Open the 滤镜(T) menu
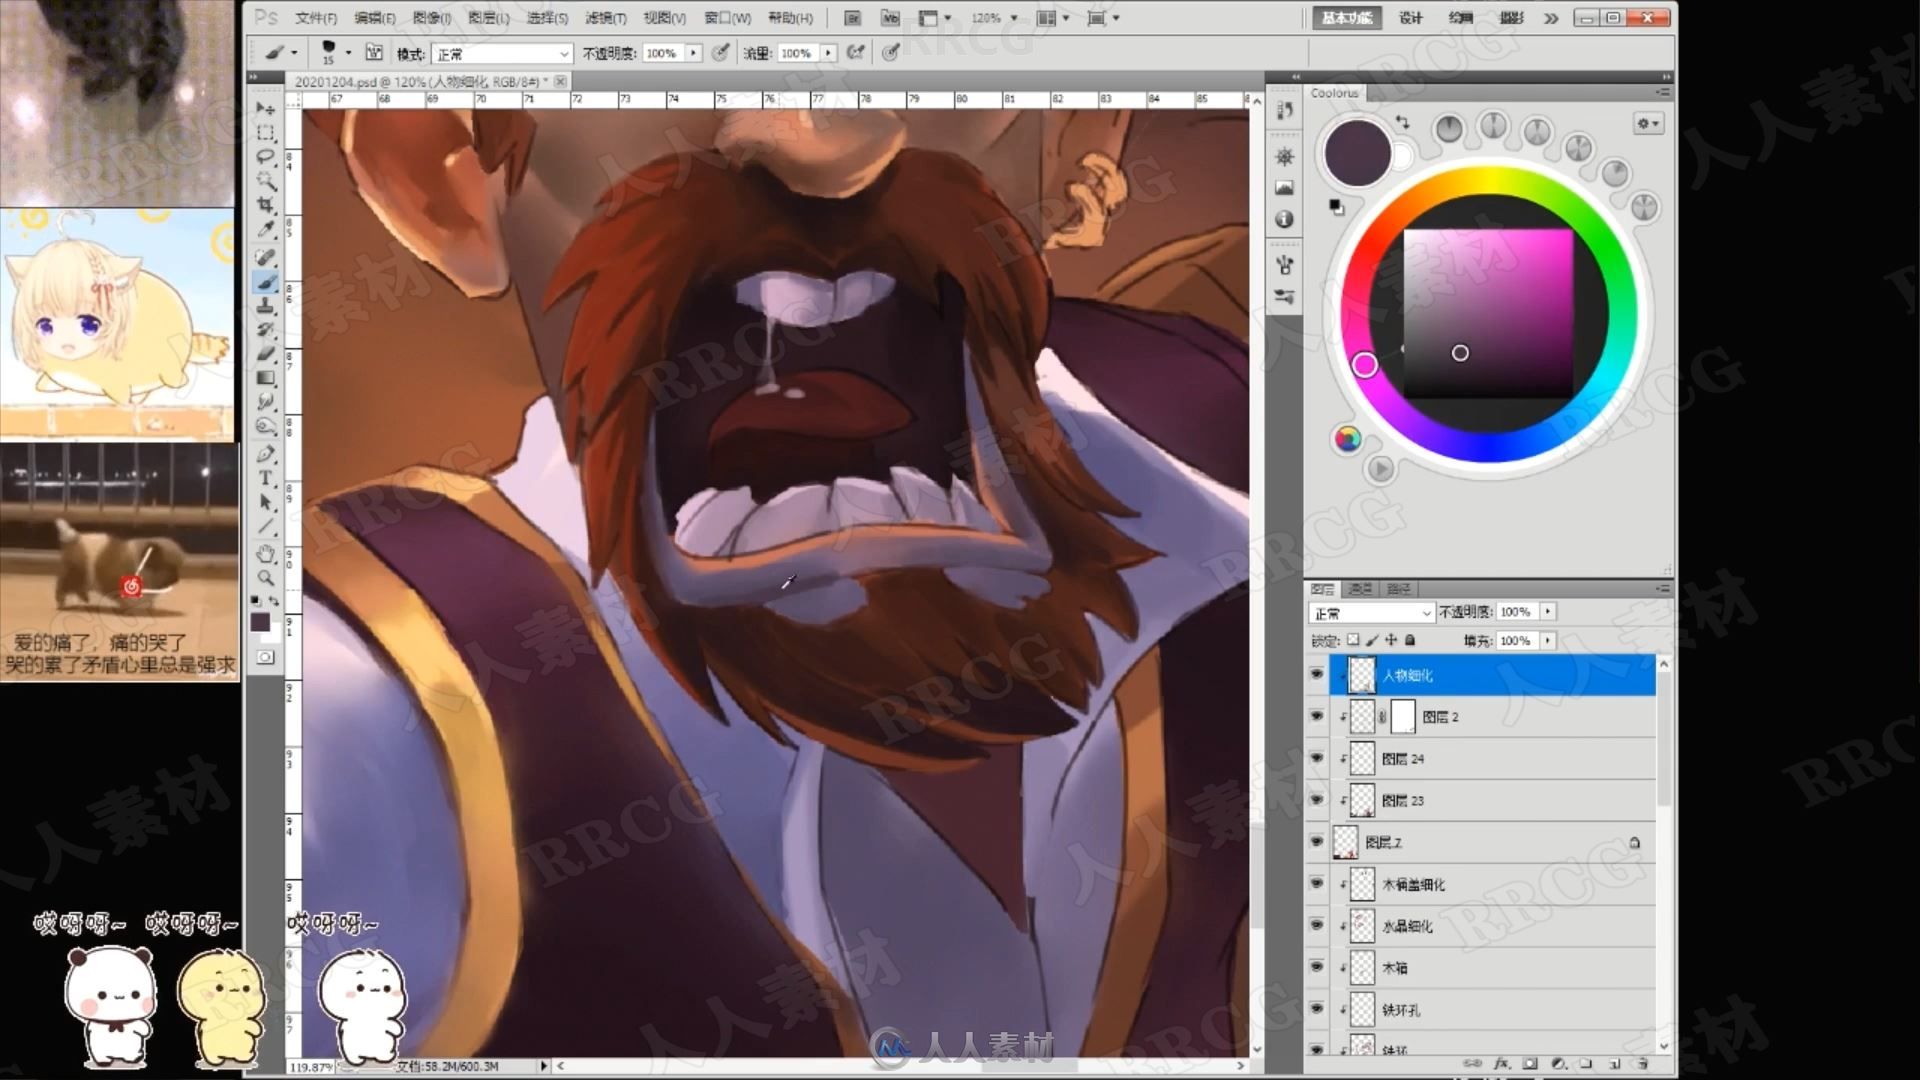This screenshot has height=1080, width=1920. pos(606,18)
